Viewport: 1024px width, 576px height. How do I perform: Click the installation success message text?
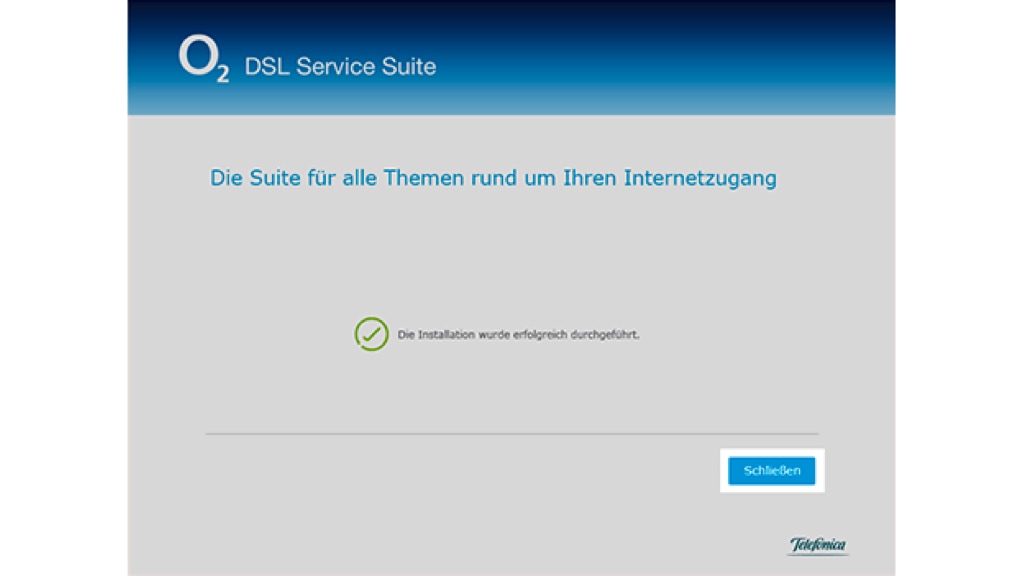click(x=520, y=334)
